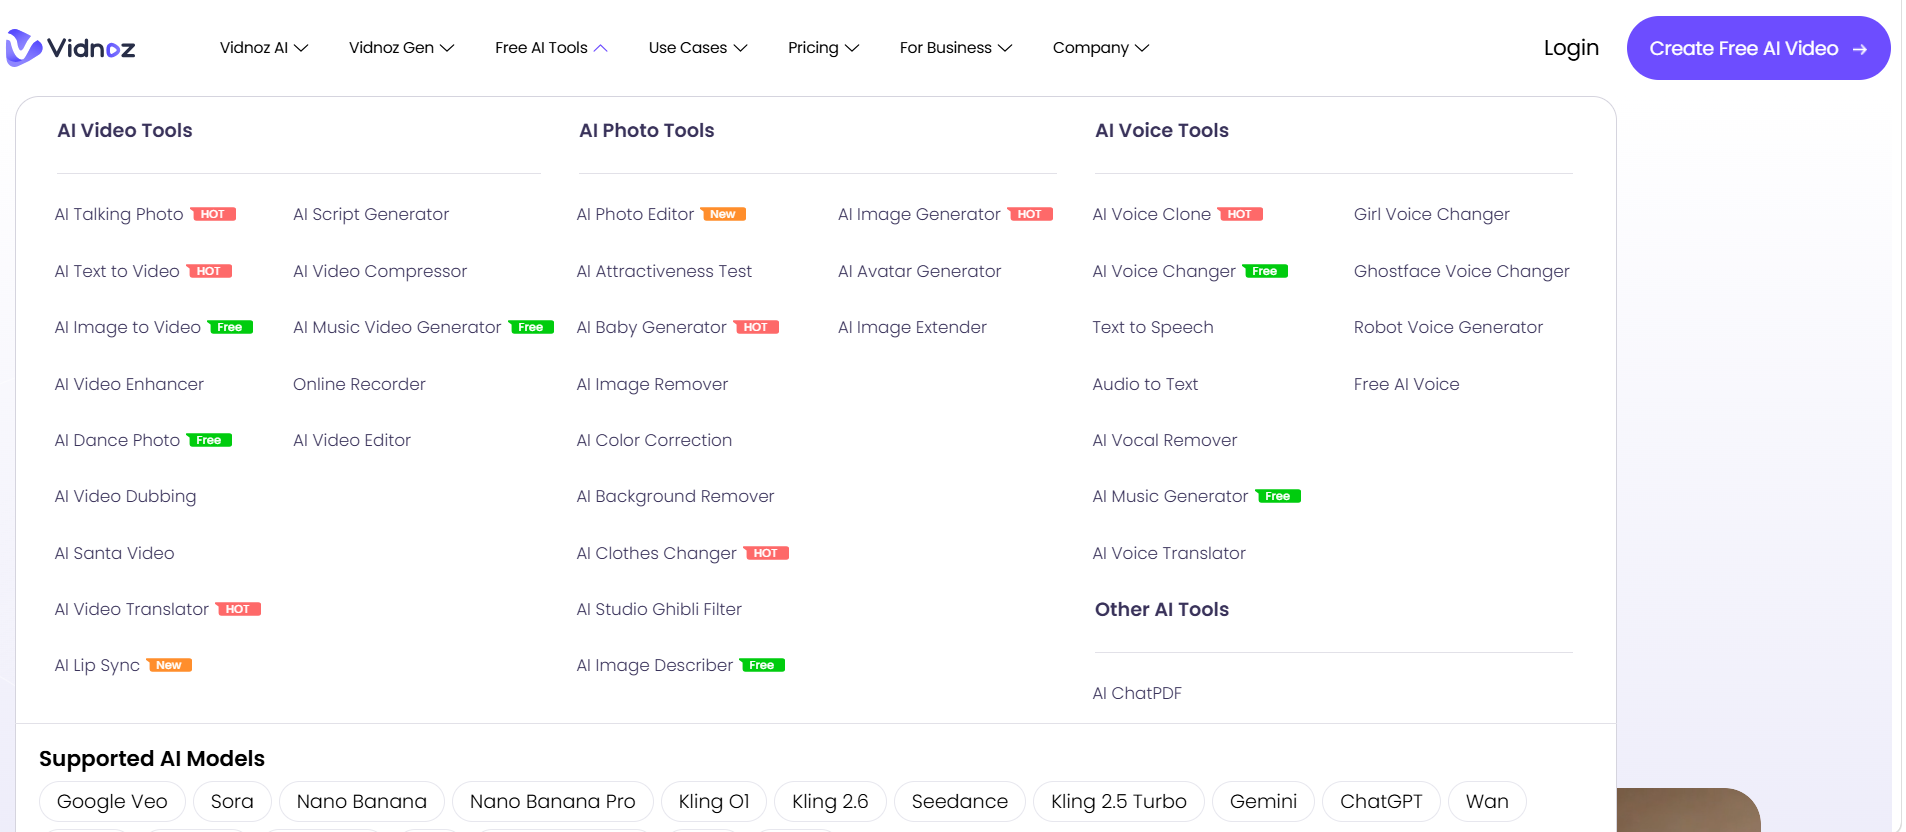
Task: Choose AI Video Enhancer
Action: click(129, 384)
